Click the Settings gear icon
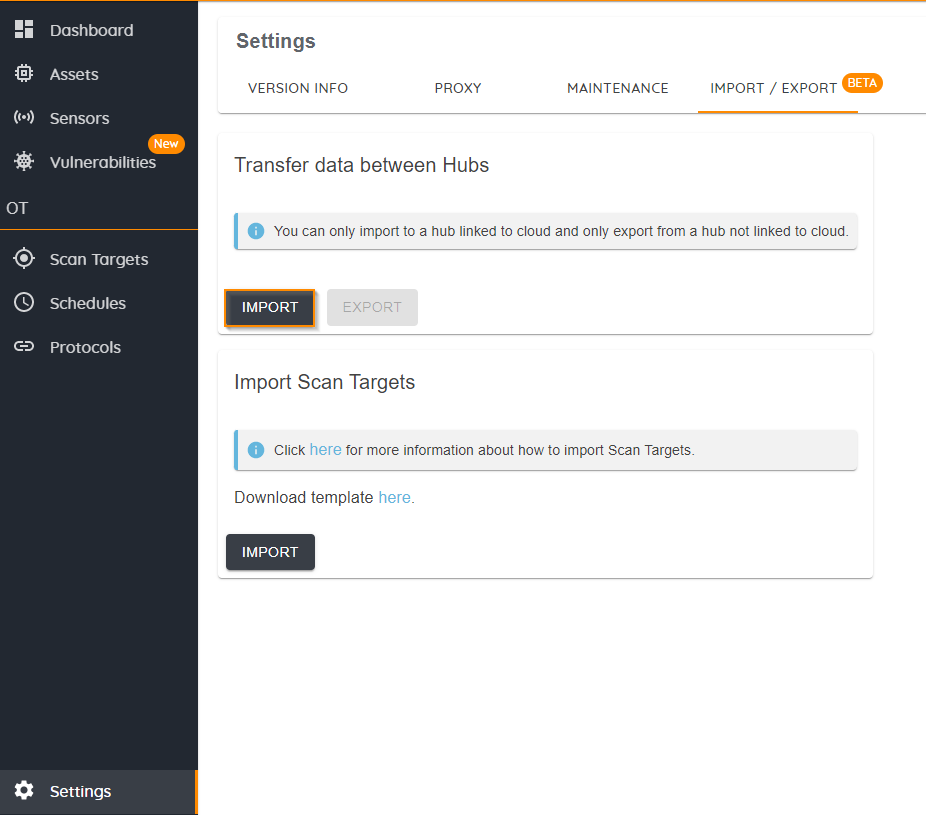This screenshot has width=926, height=815. 24,791
